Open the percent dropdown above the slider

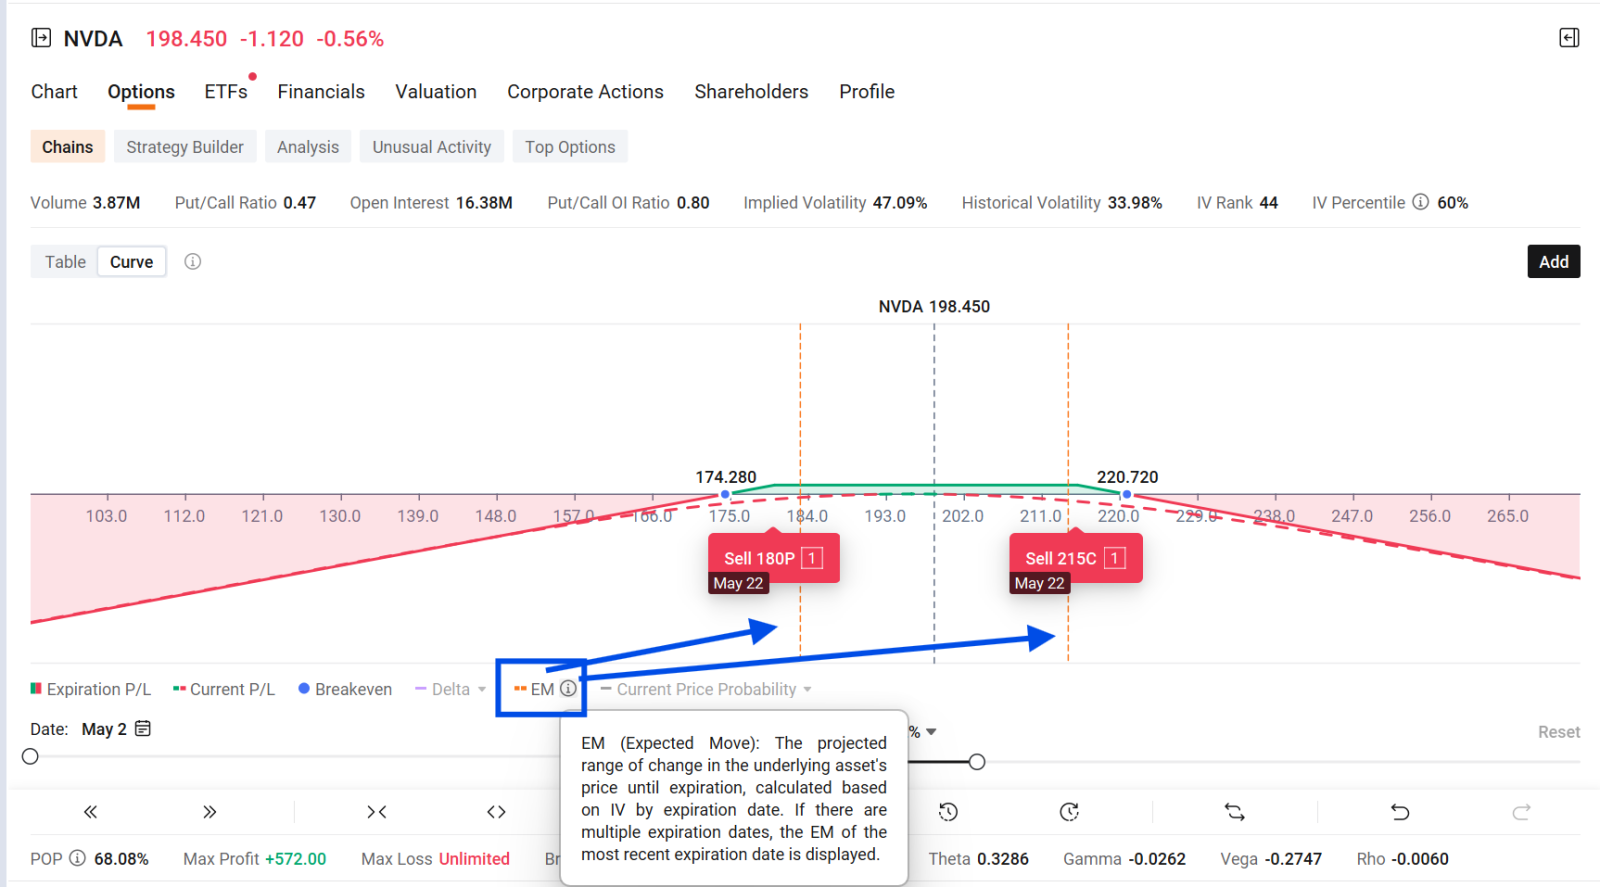[931, 732]
